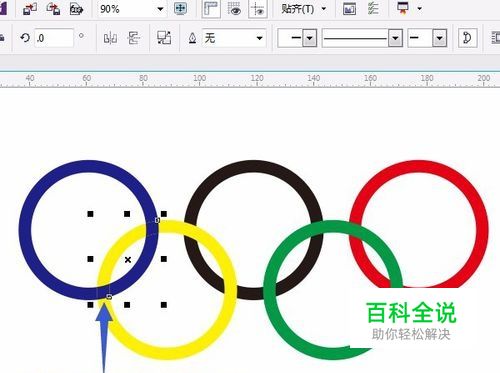
Task: Click the outline pen icon
Action: coord(192,38)
